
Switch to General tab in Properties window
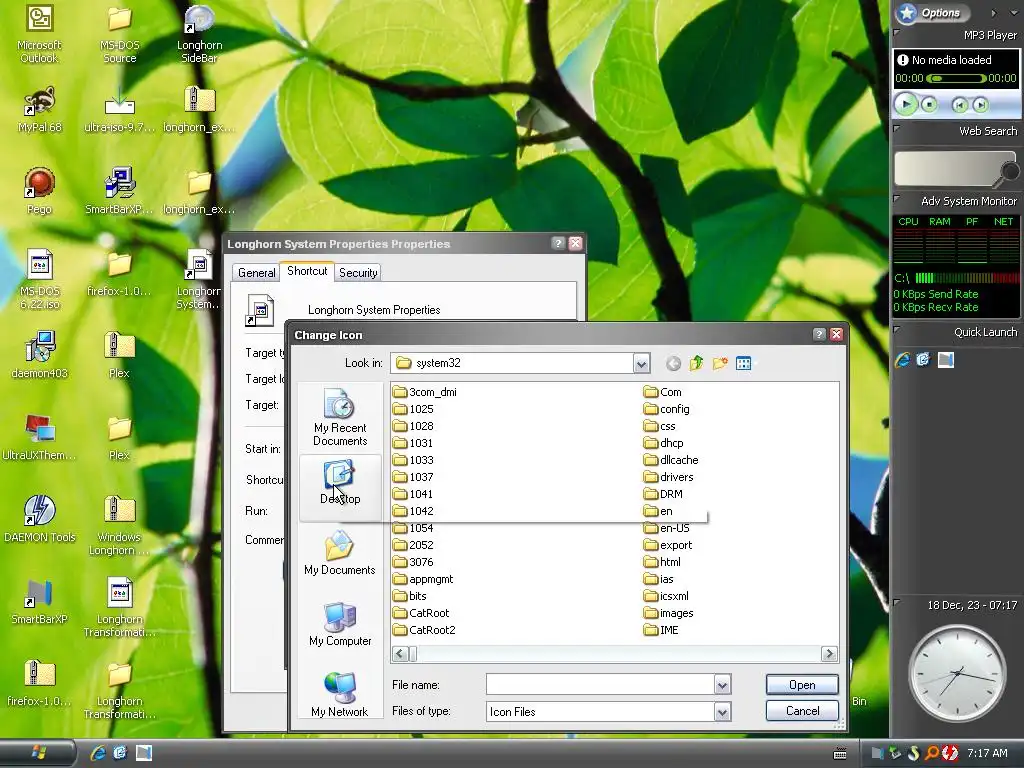click(x=256, y=272)
